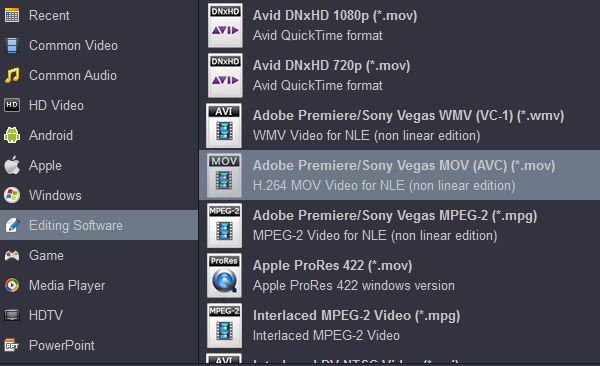The image size is (600, 366).
Task: Select the Common Video category
Action: pyautogui.click(x=99, y=46)
